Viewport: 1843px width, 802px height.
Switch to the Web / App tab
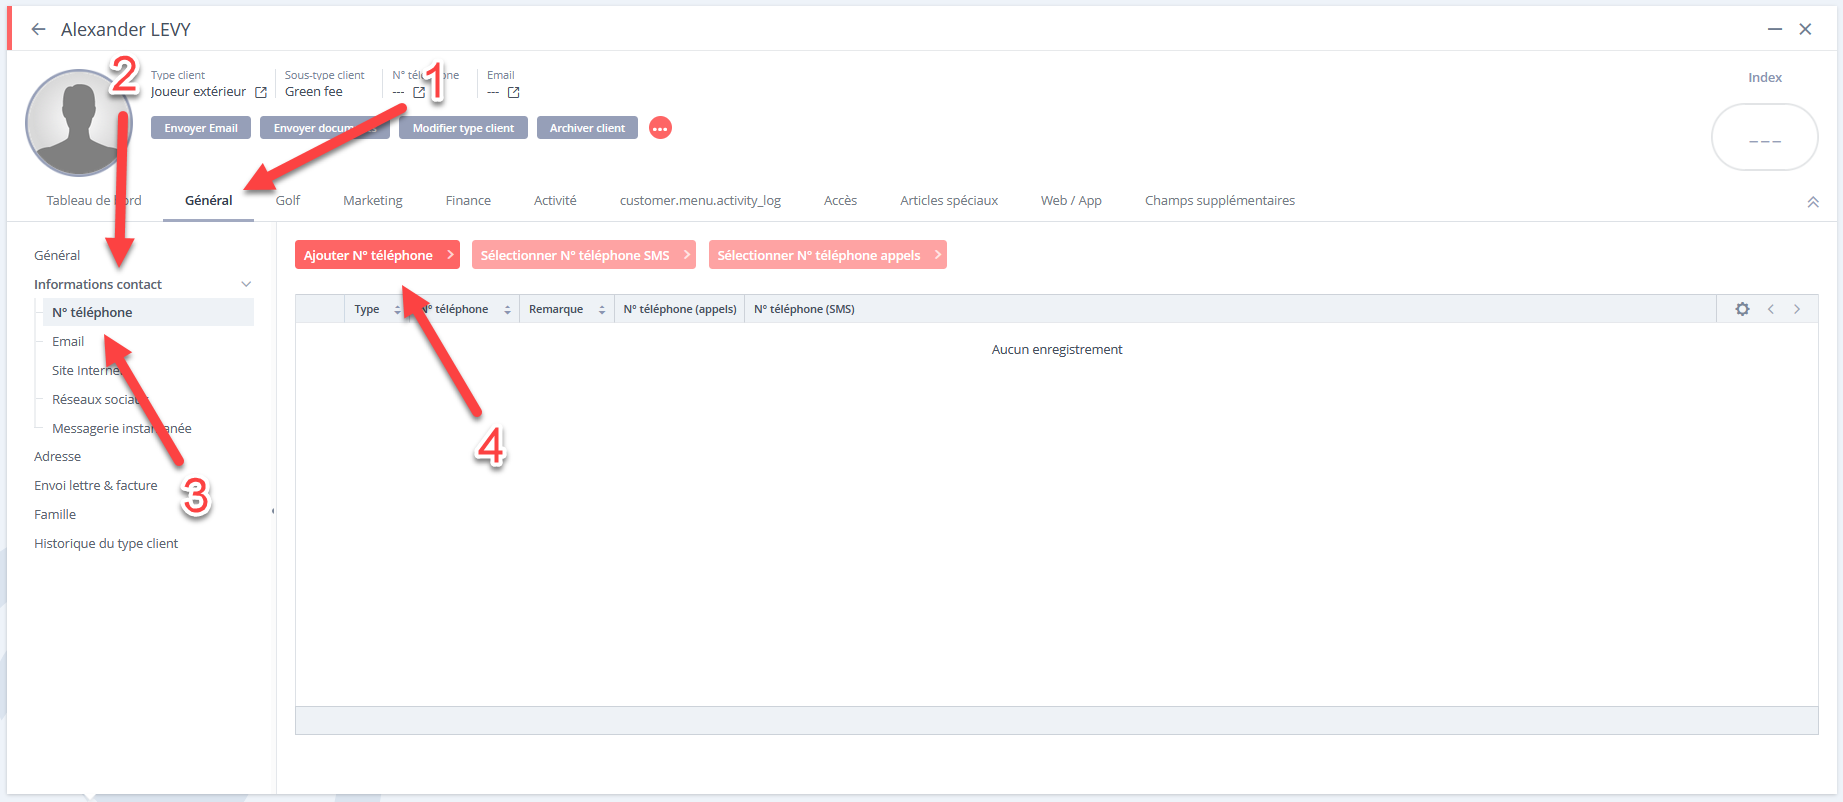point(1071,200)
